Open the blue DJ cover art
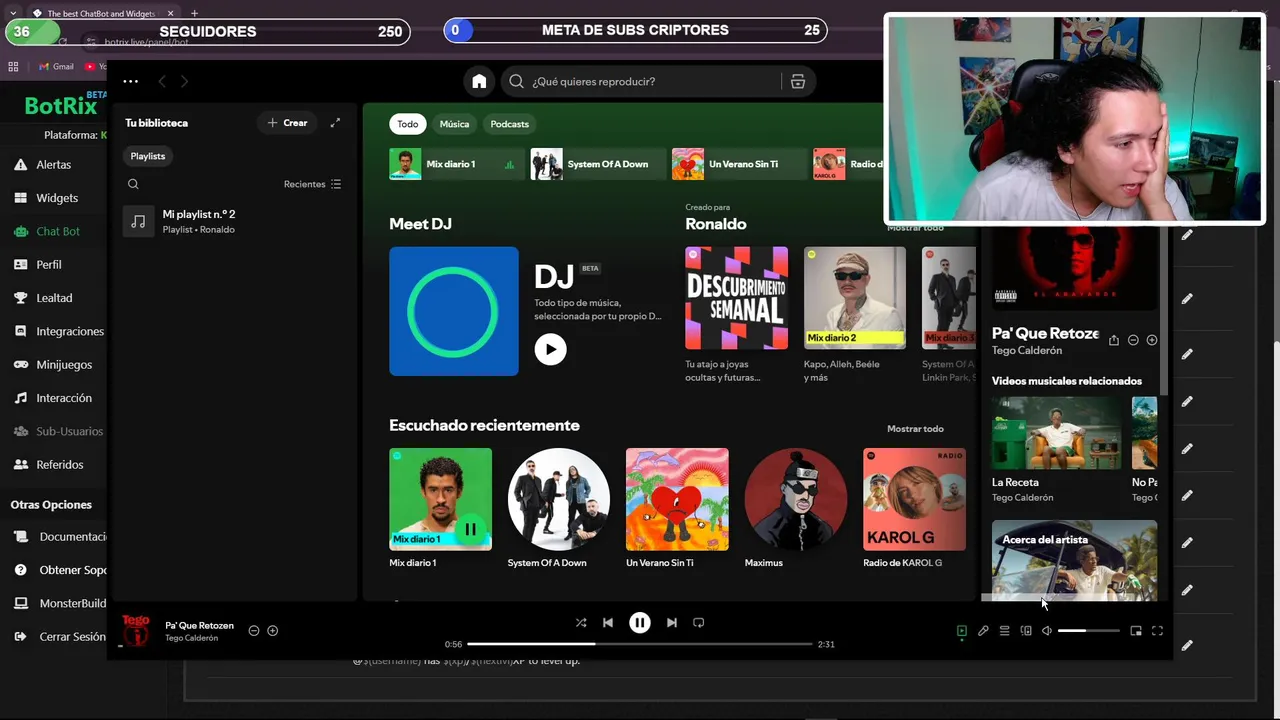The width and height of the screenshot is (1280, 720). tap(454, 311)
